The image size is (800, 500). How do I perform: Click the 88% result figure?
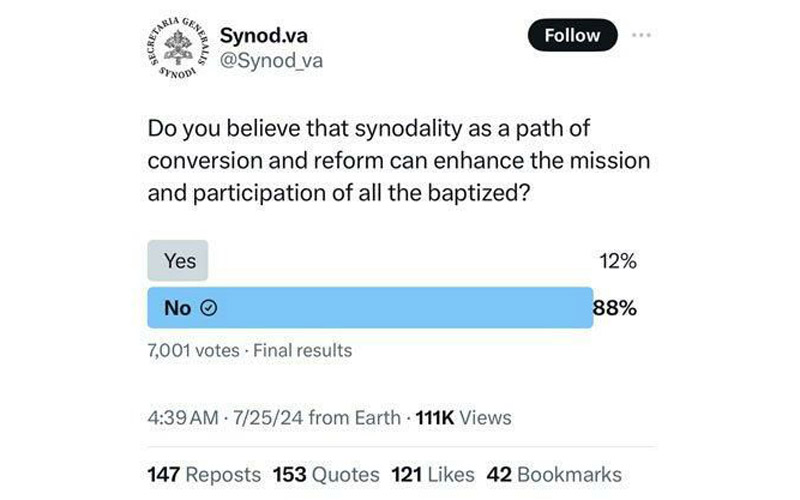[x=615, y=308]
